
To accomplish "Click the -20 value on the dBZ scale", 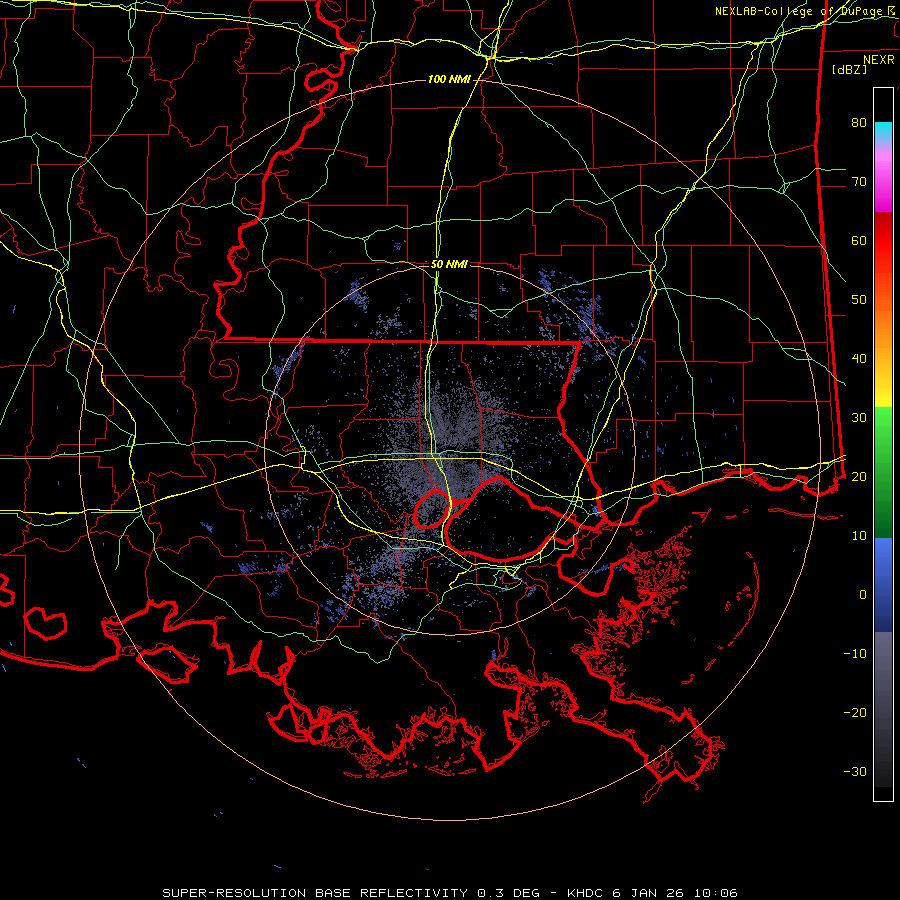I will tap(855, 713).
